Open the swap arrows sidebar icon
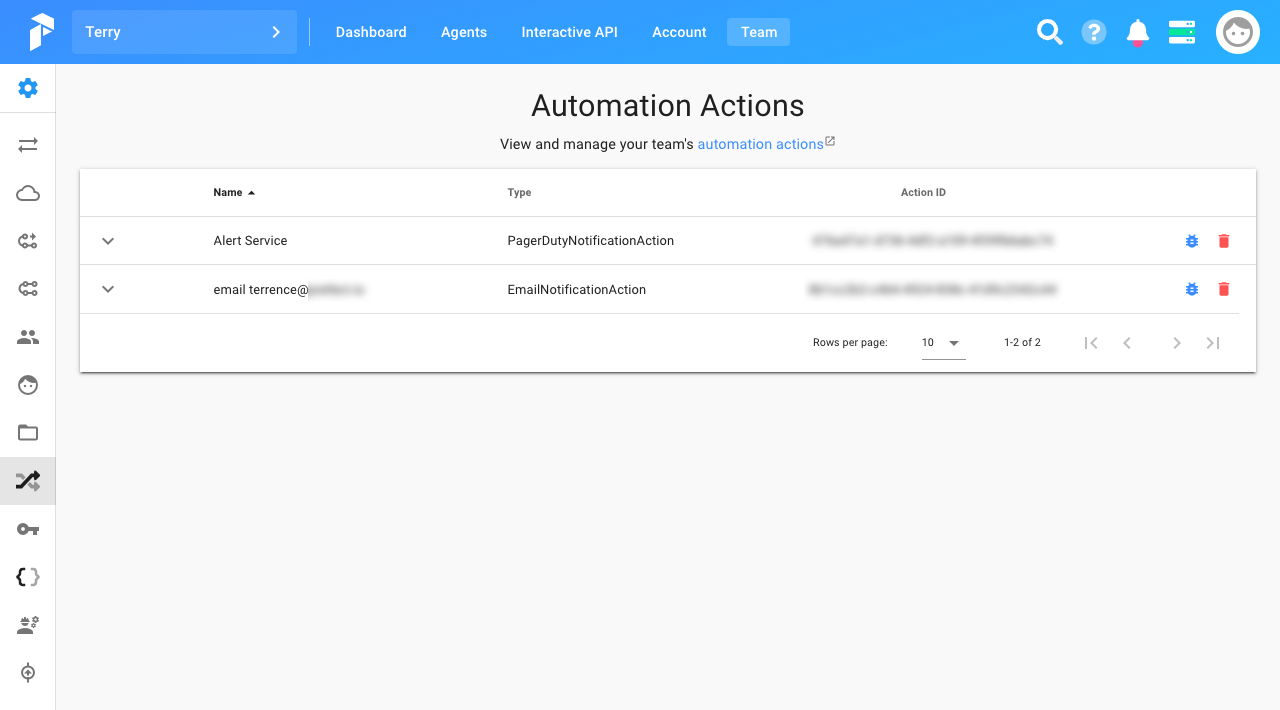This screenshot has width=1280, height=710. click(28, 145)
